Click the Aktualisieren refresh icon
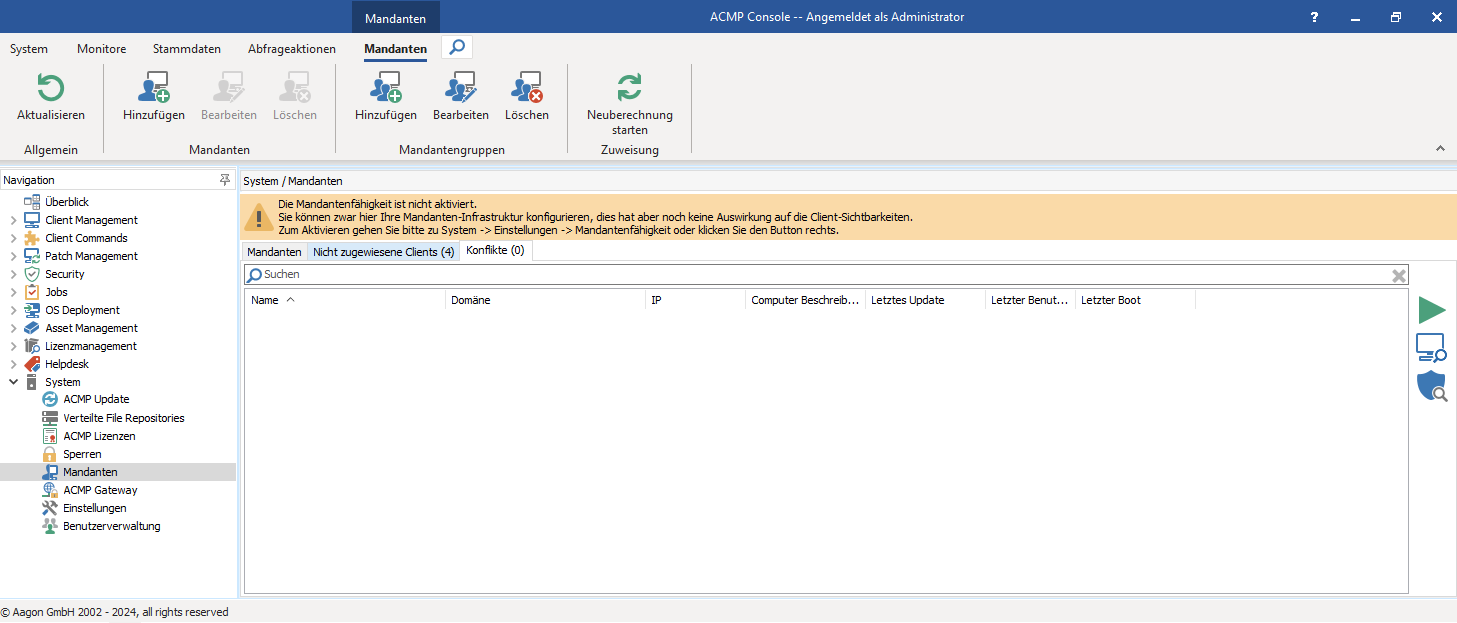The image size is (1457, 623). coord(50,89)
